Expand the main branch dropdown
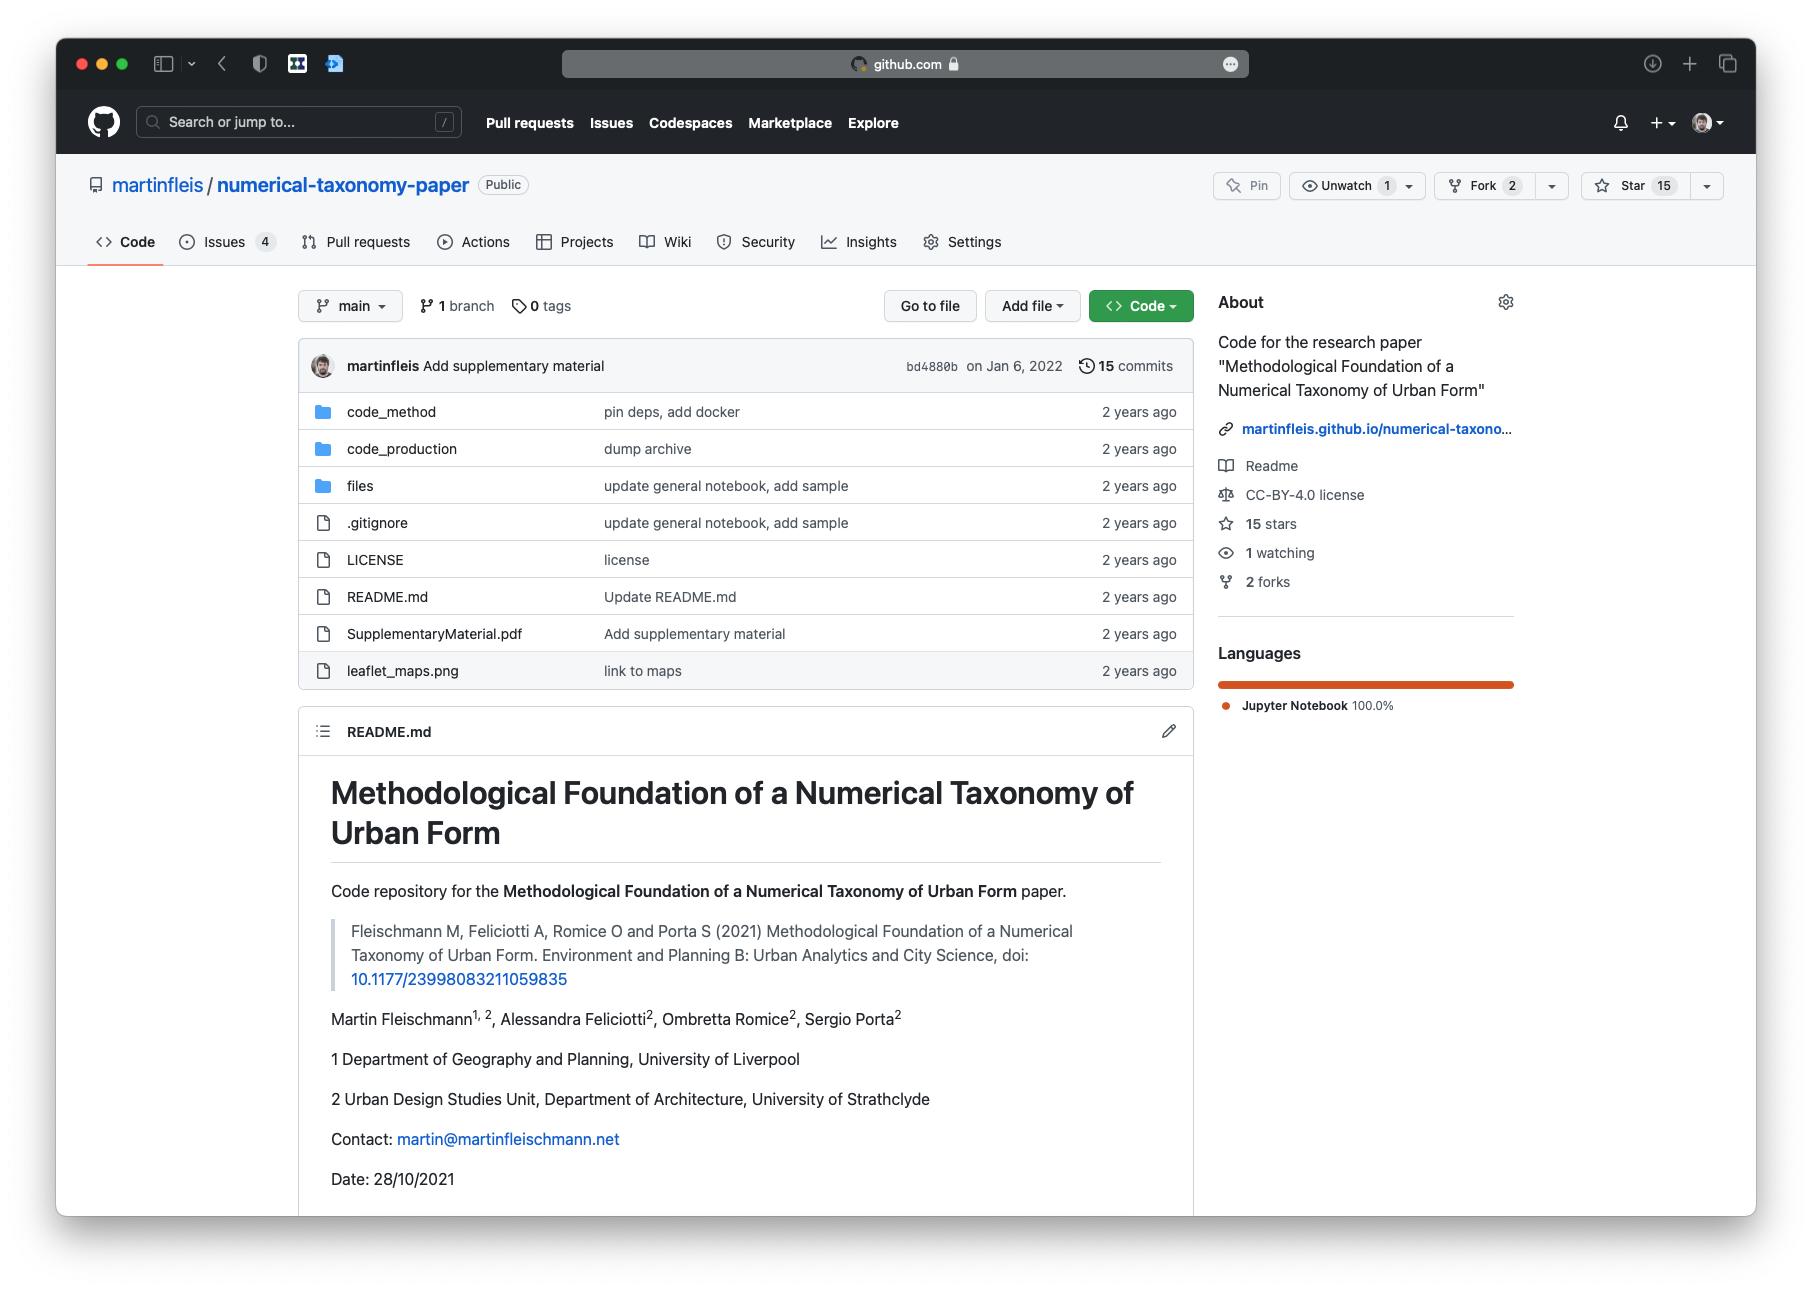This screenshot has width=1812, height=1290. click(350, 306)
